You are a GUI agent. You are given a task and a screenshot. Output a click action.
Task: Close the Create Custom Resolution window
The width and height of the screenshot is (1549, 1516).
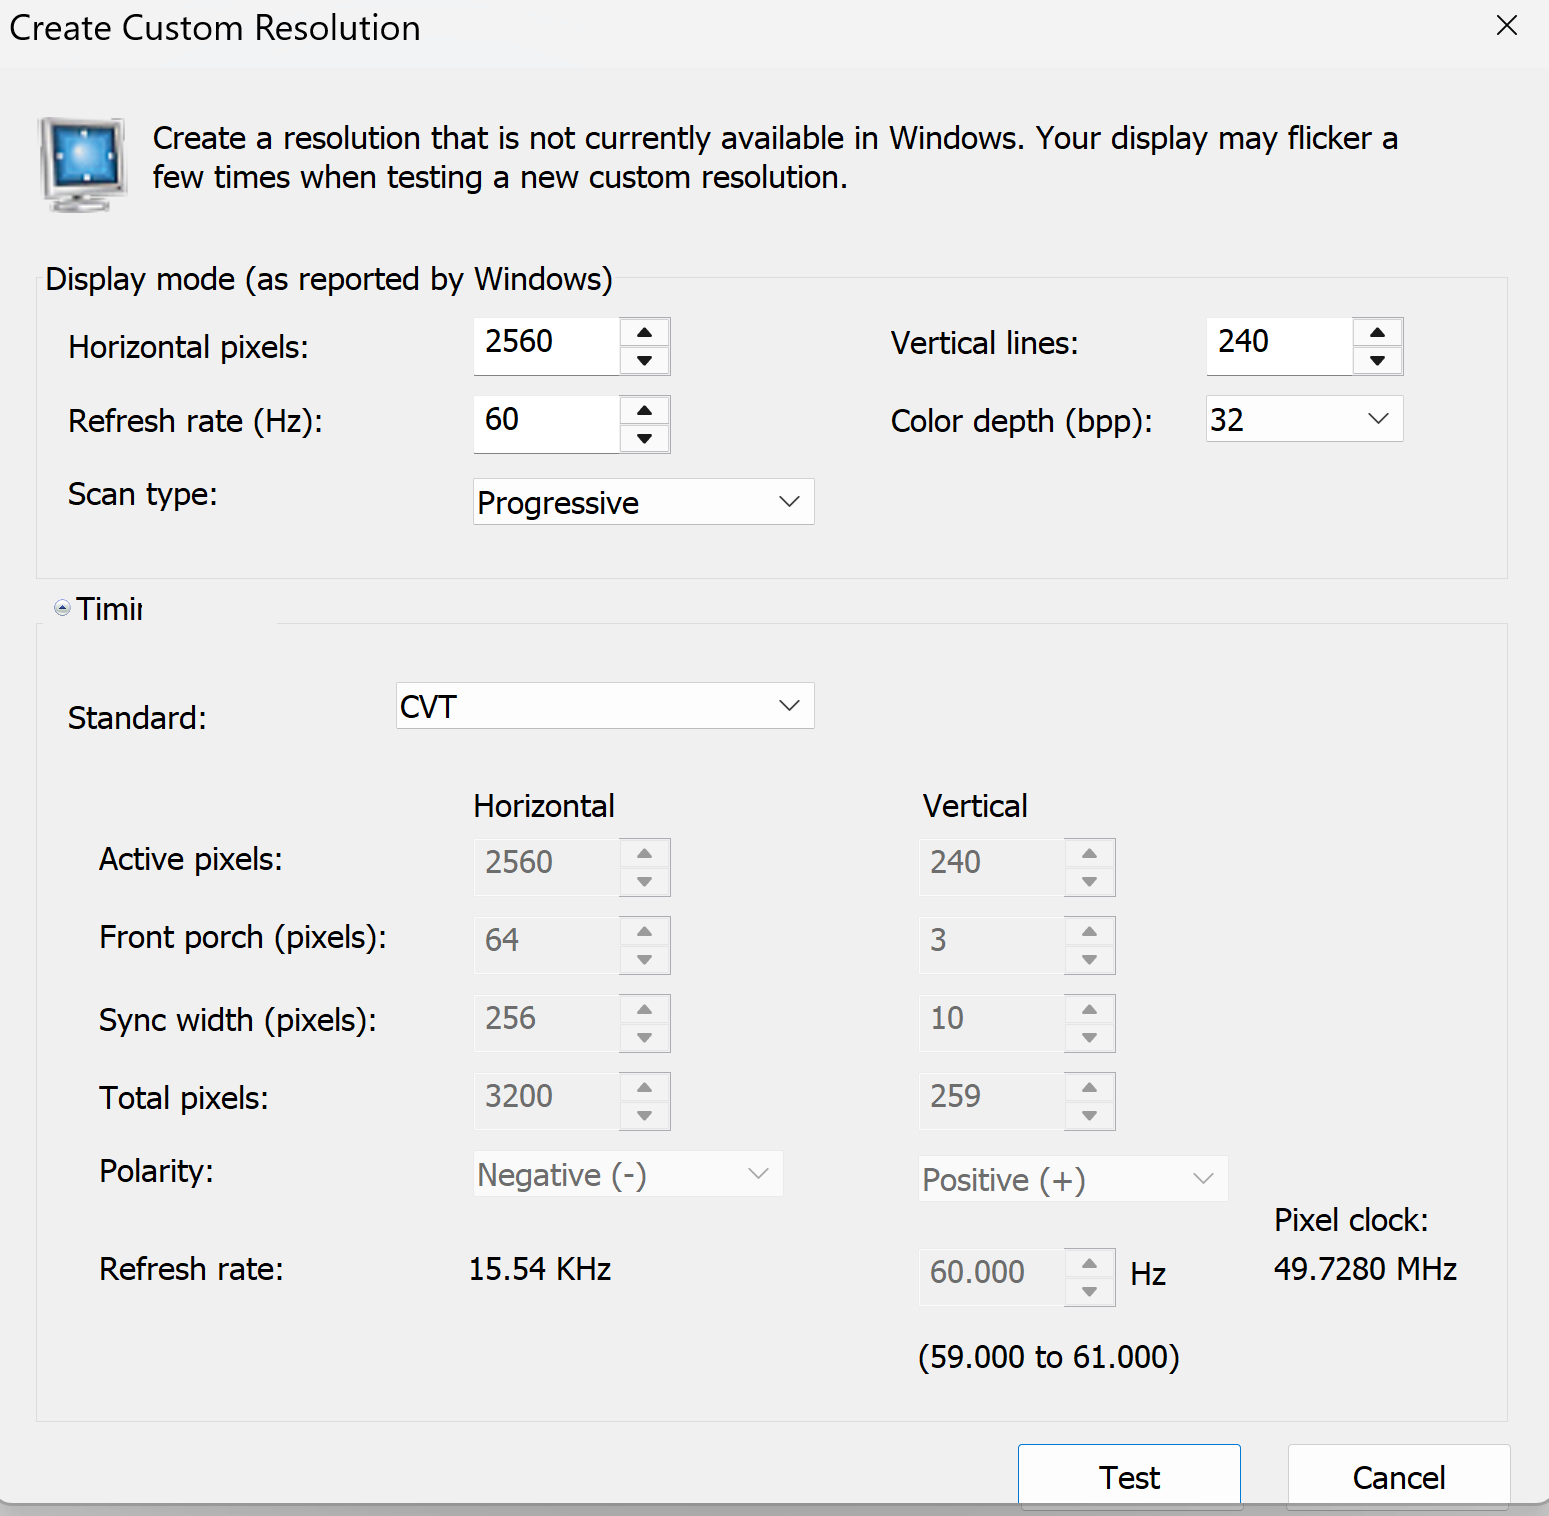click(x=1506, y=26)
